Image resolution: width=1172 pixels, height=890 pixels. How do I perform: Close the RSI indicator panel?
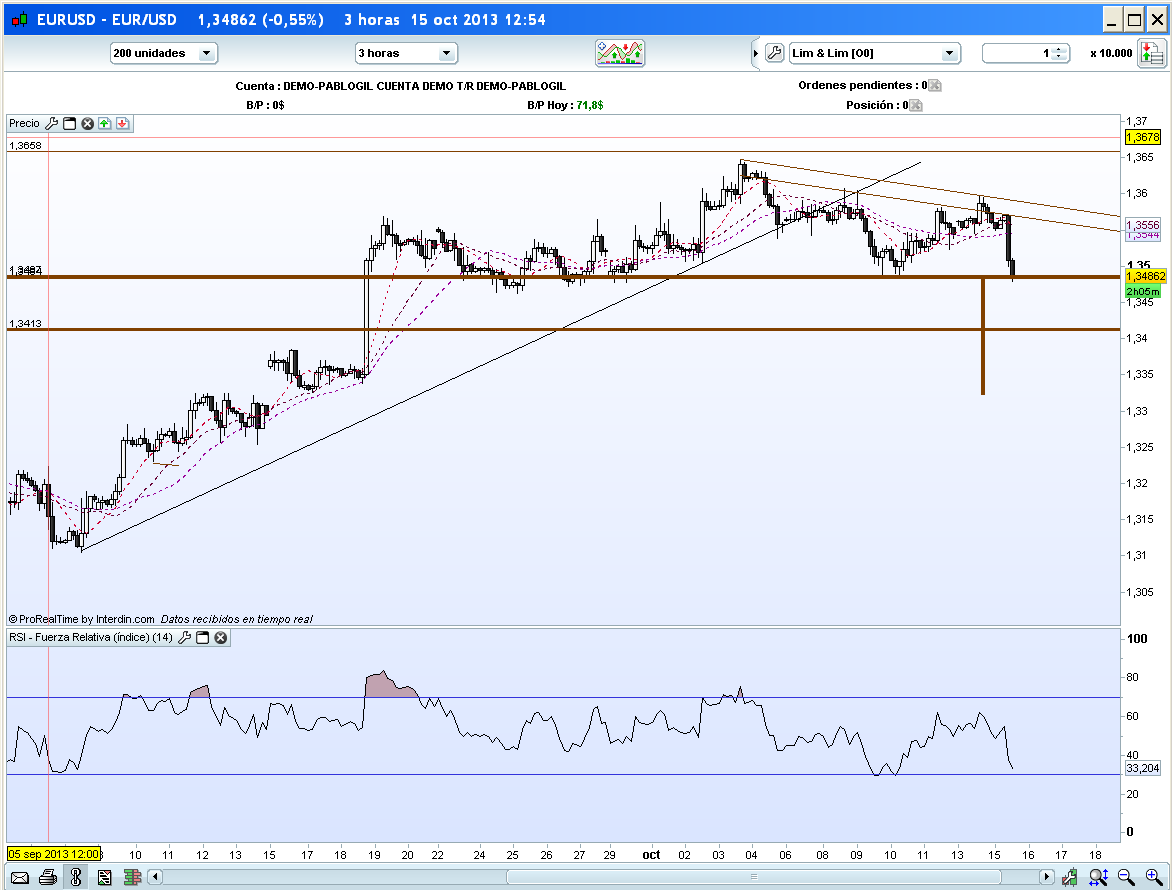[221, 637]
